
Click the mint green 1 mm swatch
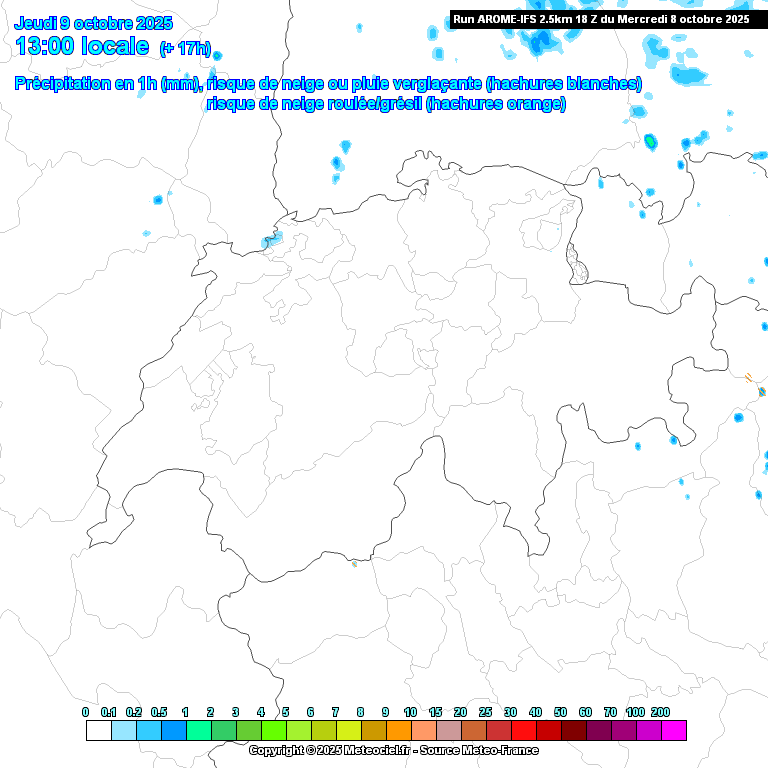pos(198,731)
